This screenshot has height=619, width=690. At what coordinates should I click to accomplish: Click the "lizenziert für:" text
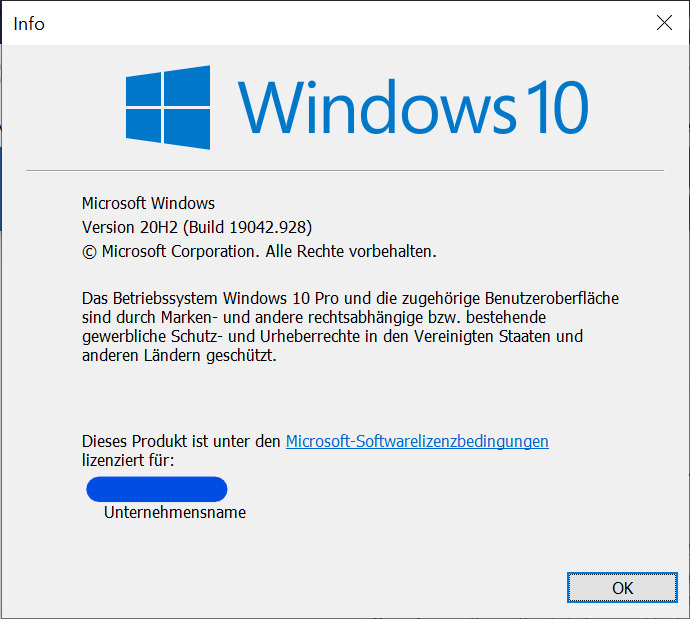coord(128,461)
